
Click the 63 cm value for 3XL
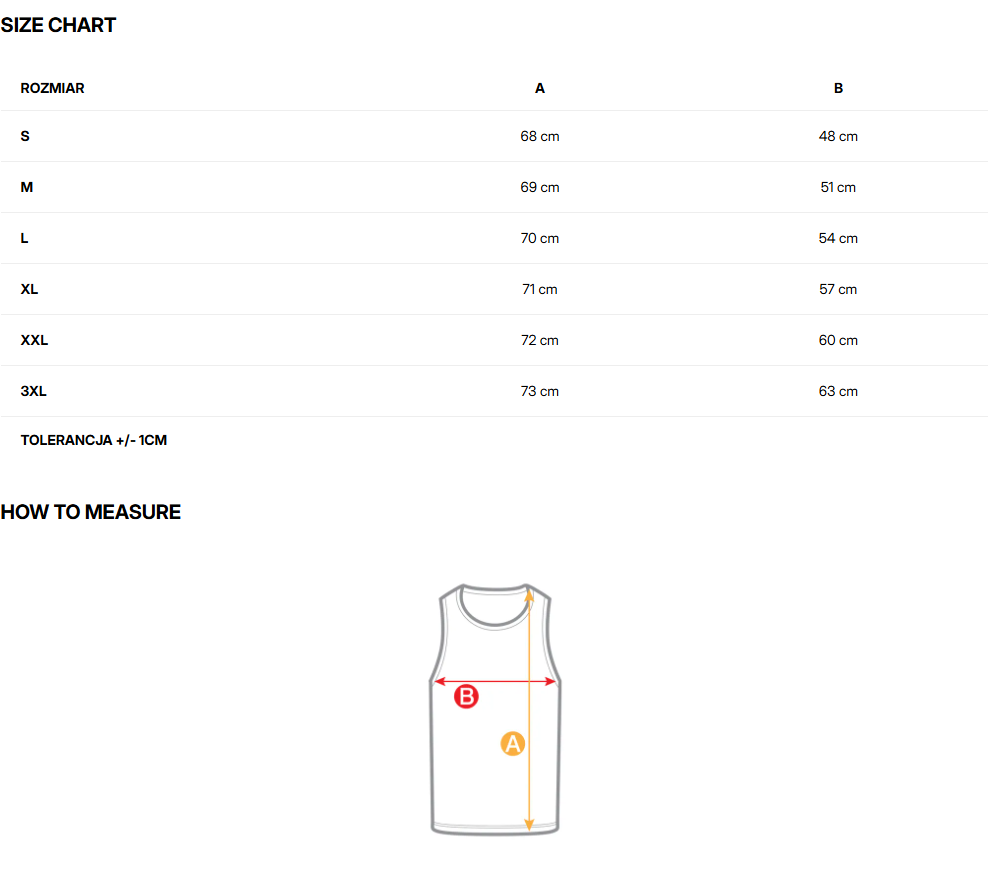(x=838, y=391)
